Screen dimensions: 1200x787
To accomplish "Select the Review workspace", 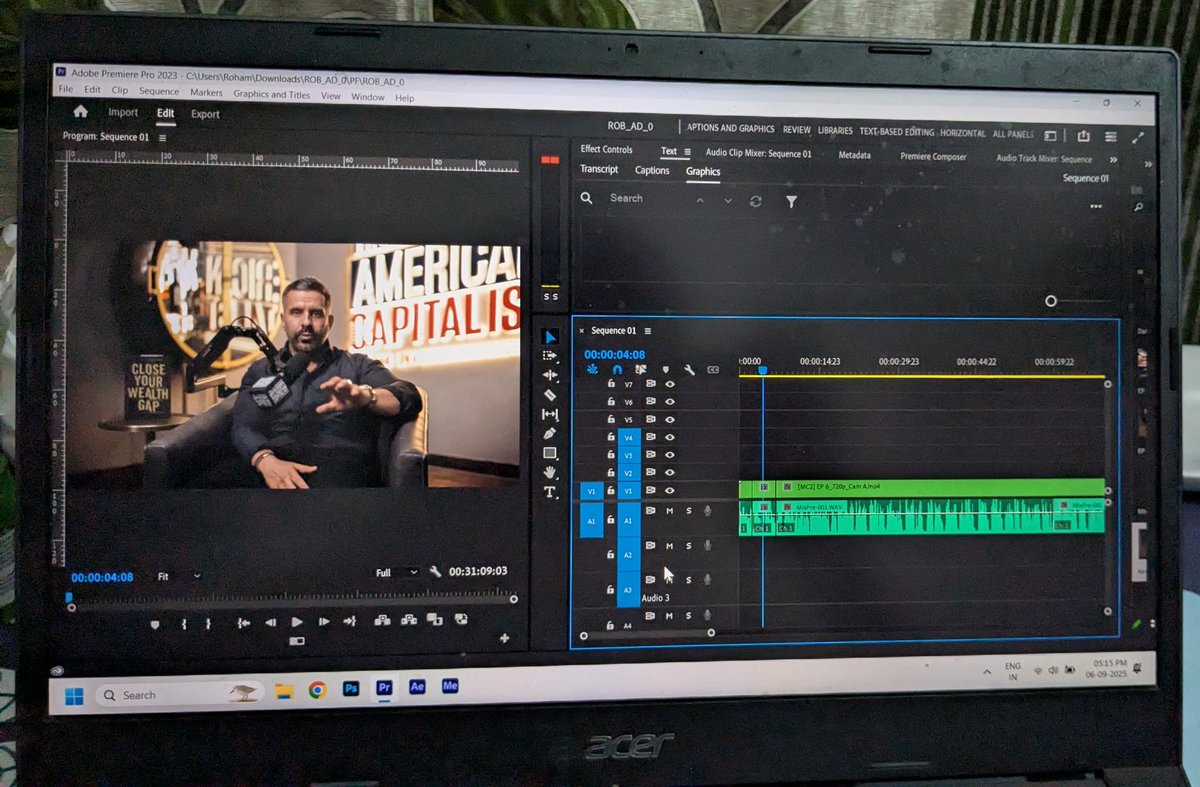I will pos(797,130).
